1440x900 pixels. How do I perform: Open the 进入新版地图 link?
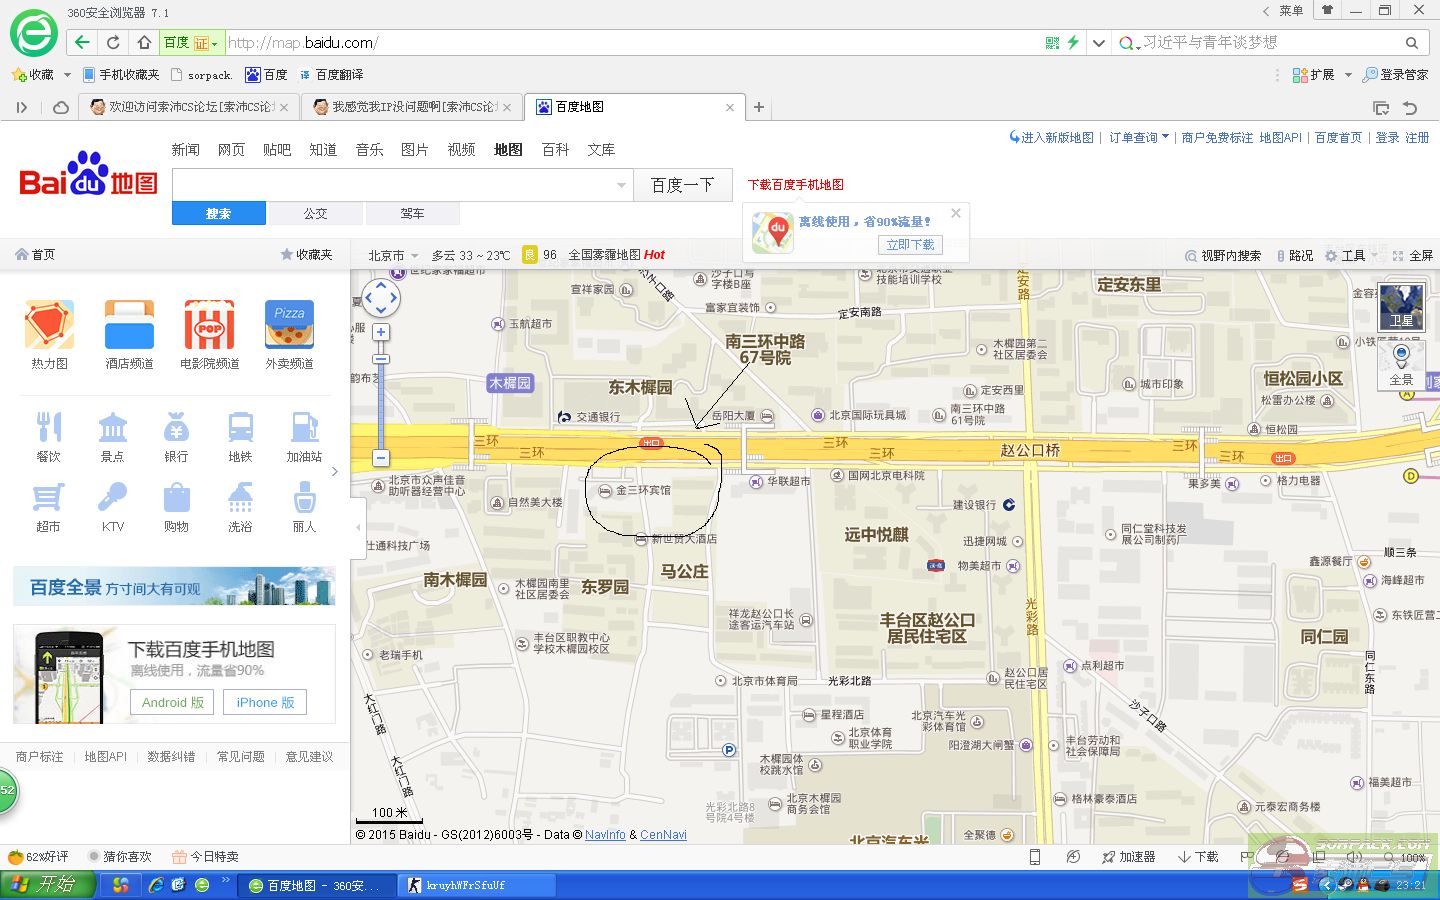pos(1051,138)
